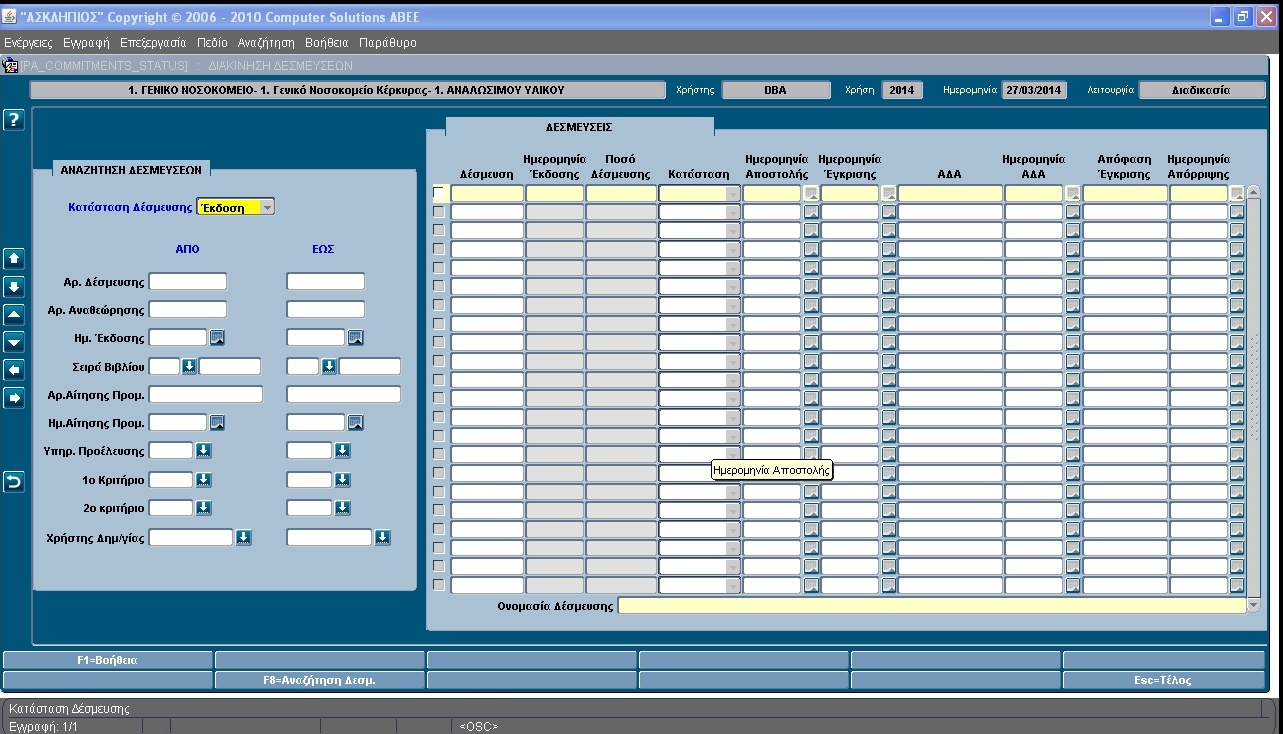1283x734 pixels.
Task: Open the Κατάσταση dropdown in the last grid row
Action: 733,585
